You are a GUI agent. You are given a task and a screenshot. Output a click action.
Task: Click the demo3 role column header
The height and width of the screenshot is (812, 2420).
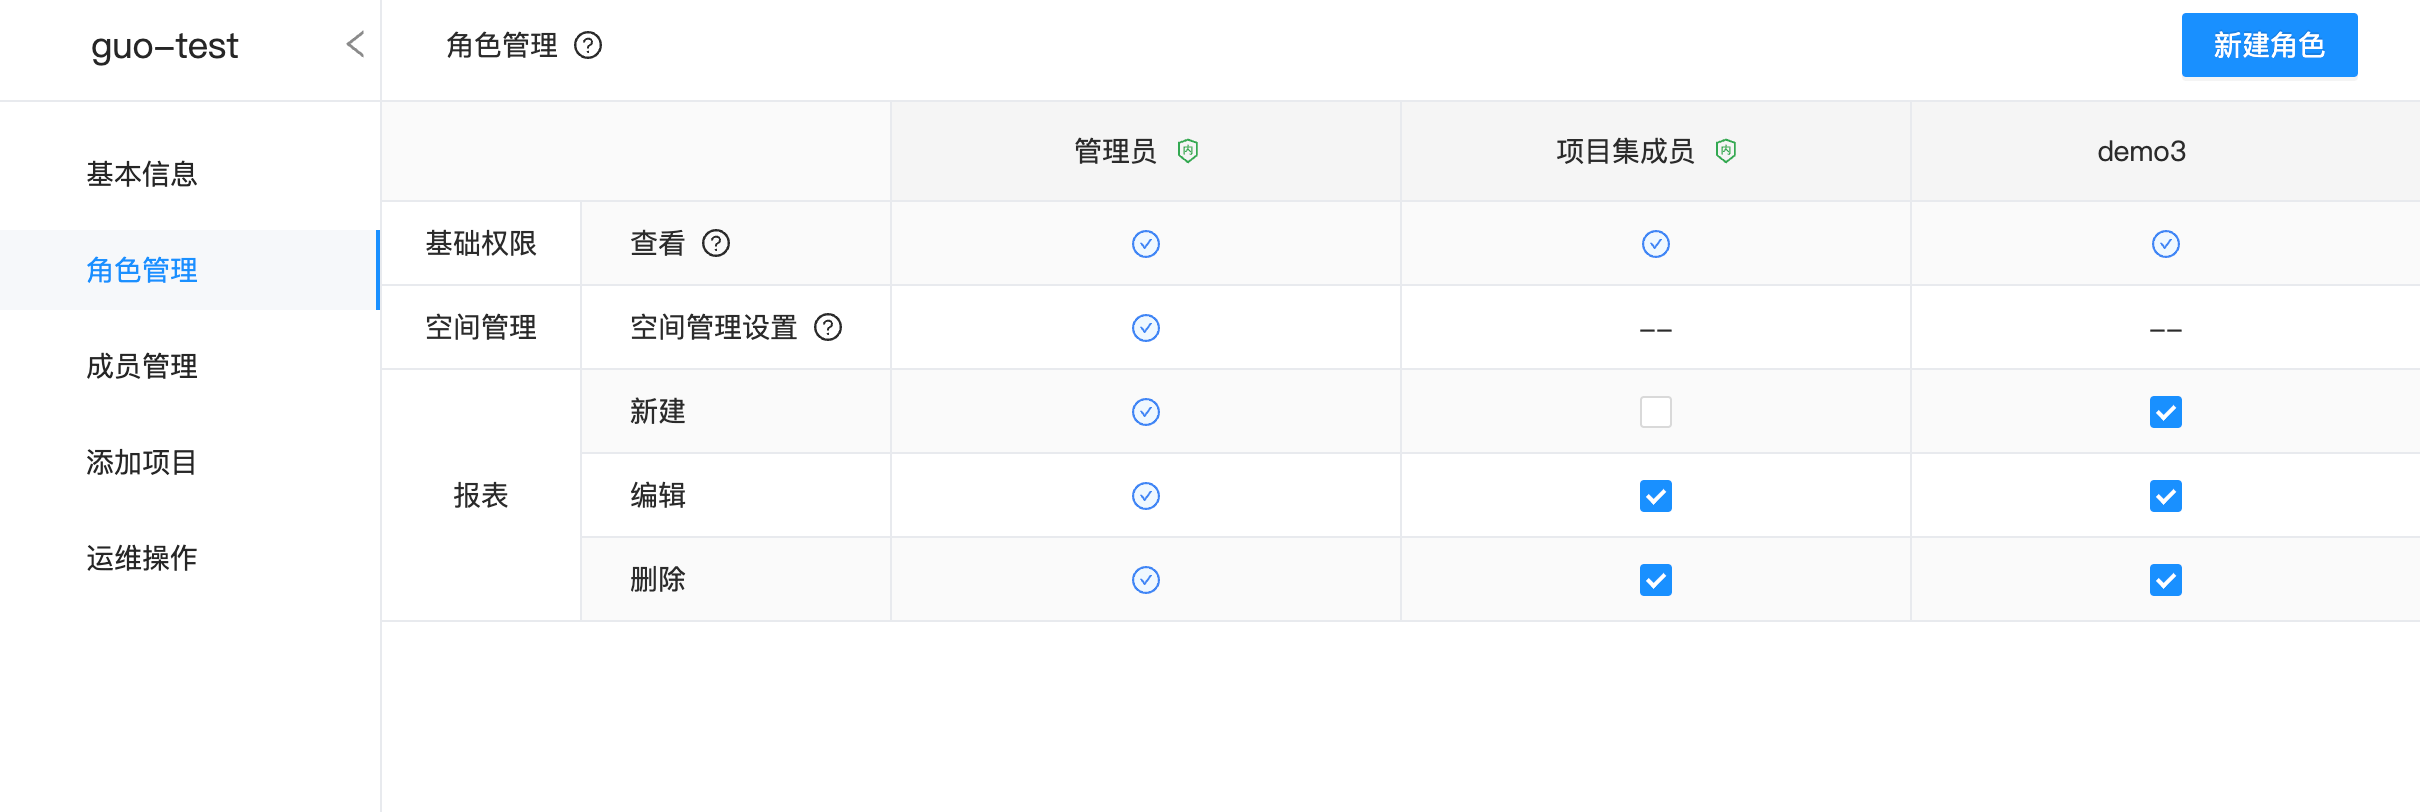(2141, 151)
